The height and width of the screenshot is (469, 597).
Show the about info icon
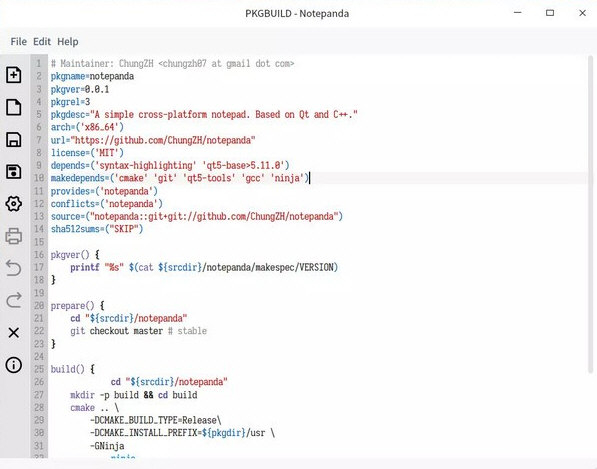pos(14,365)
